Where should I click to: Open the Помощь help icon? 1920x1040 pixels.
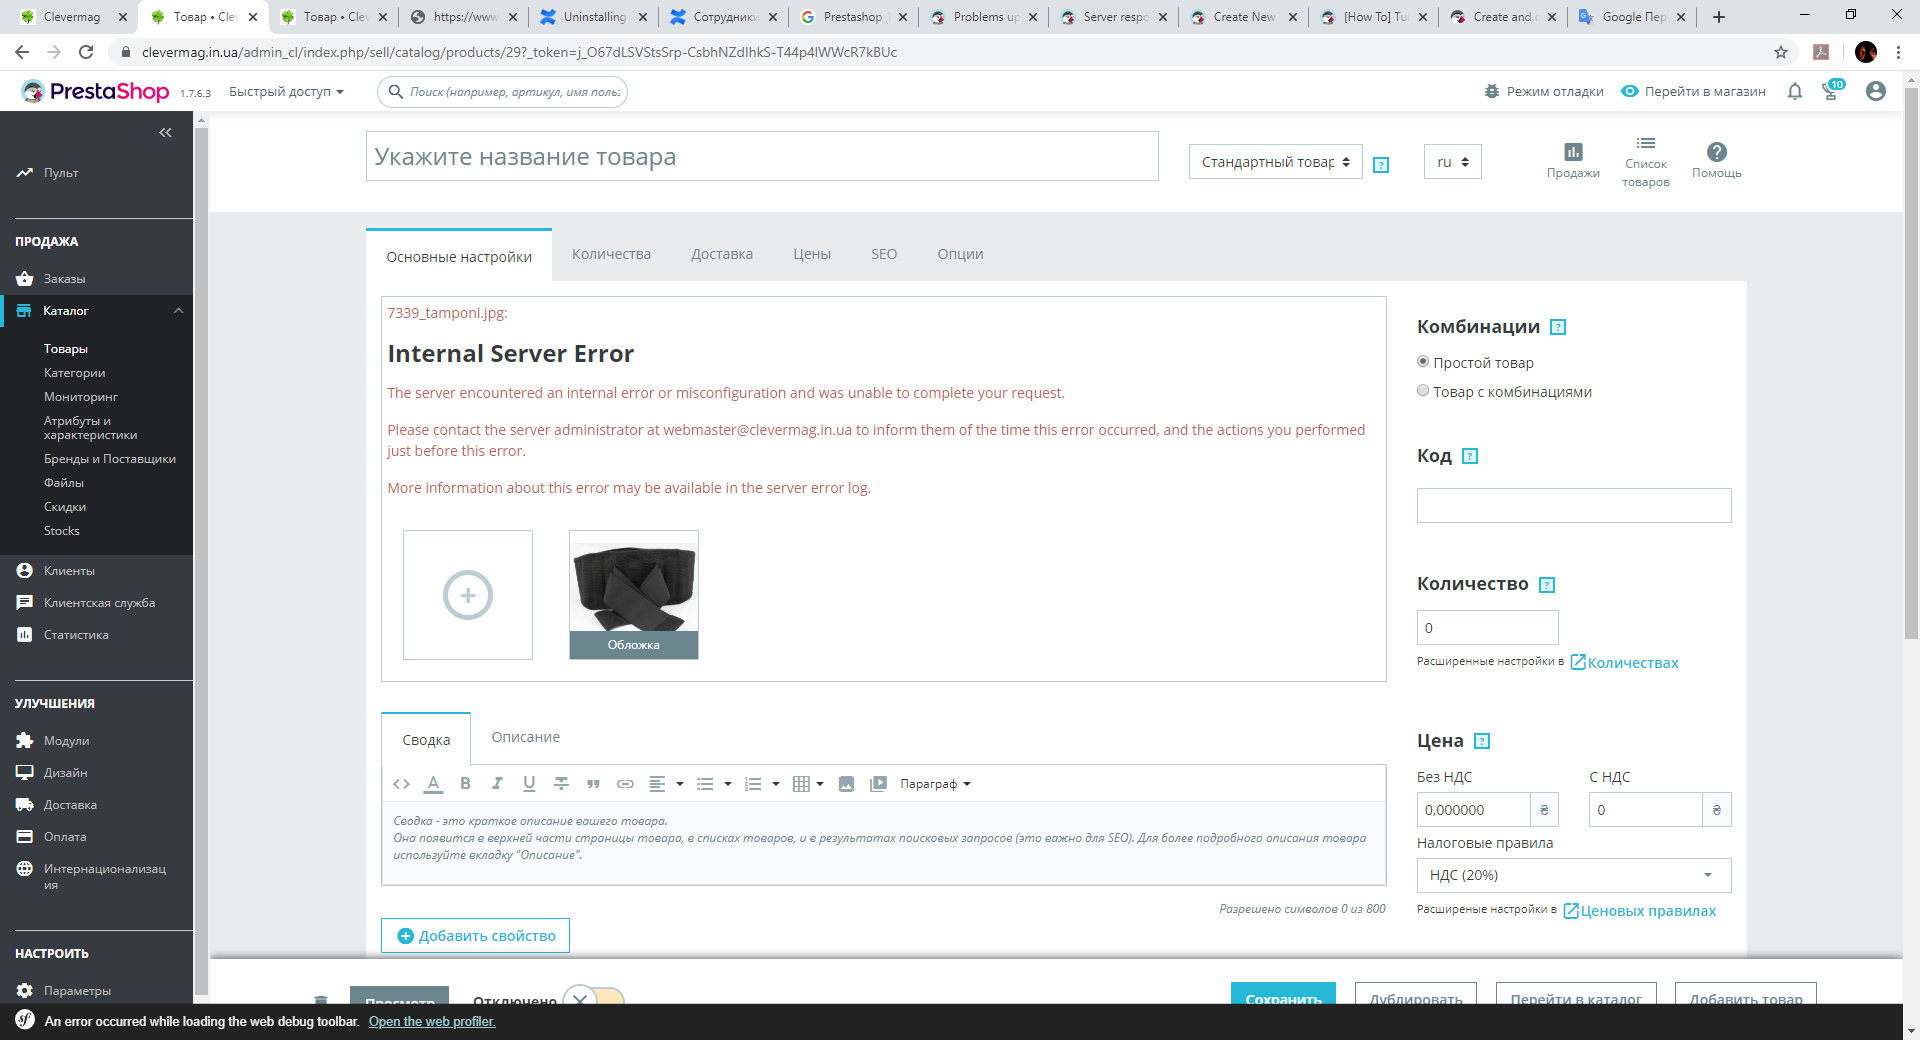pos(1717,160)
